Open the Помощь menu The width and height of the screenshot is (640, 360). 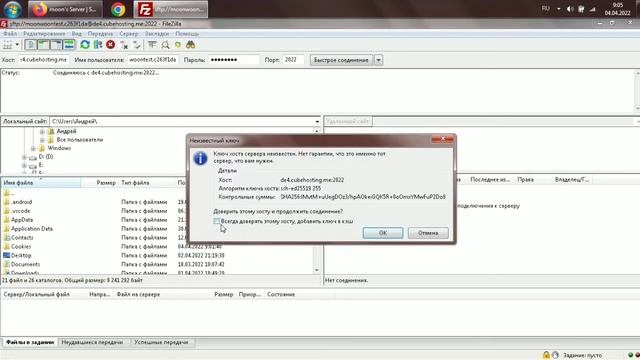187,33
